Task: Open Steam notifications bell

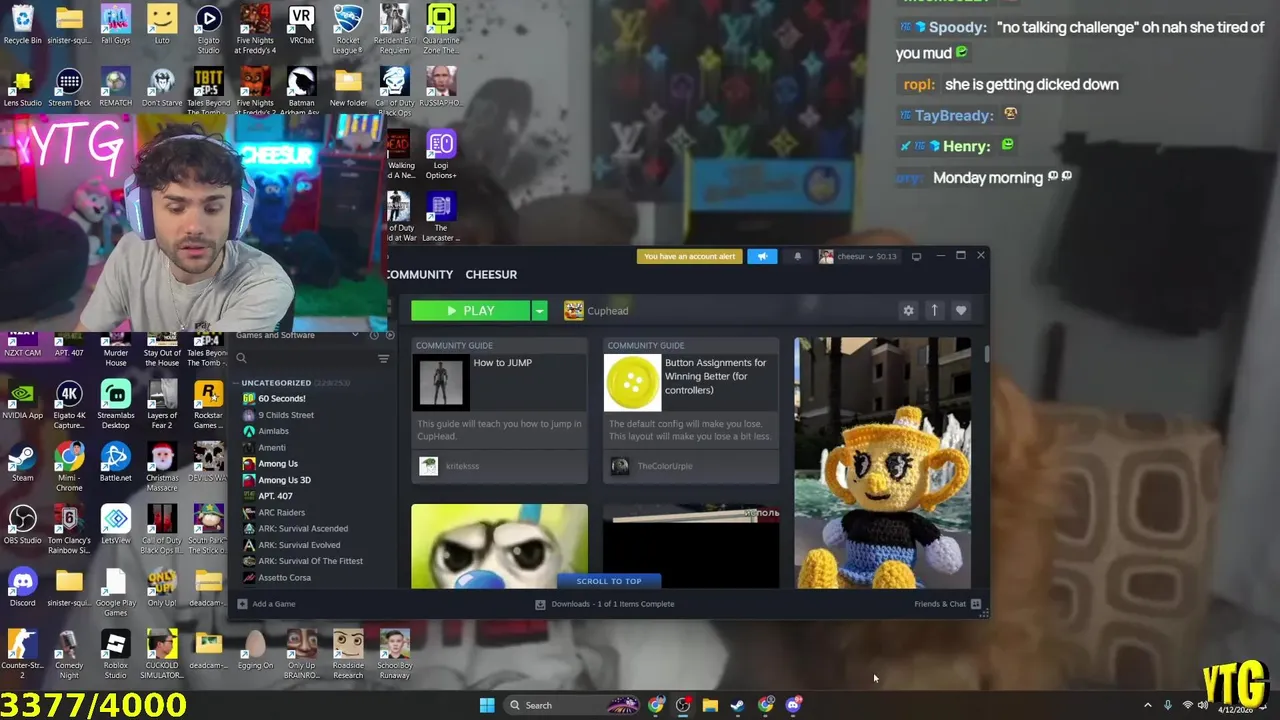Action: click(x=797, y=256)
